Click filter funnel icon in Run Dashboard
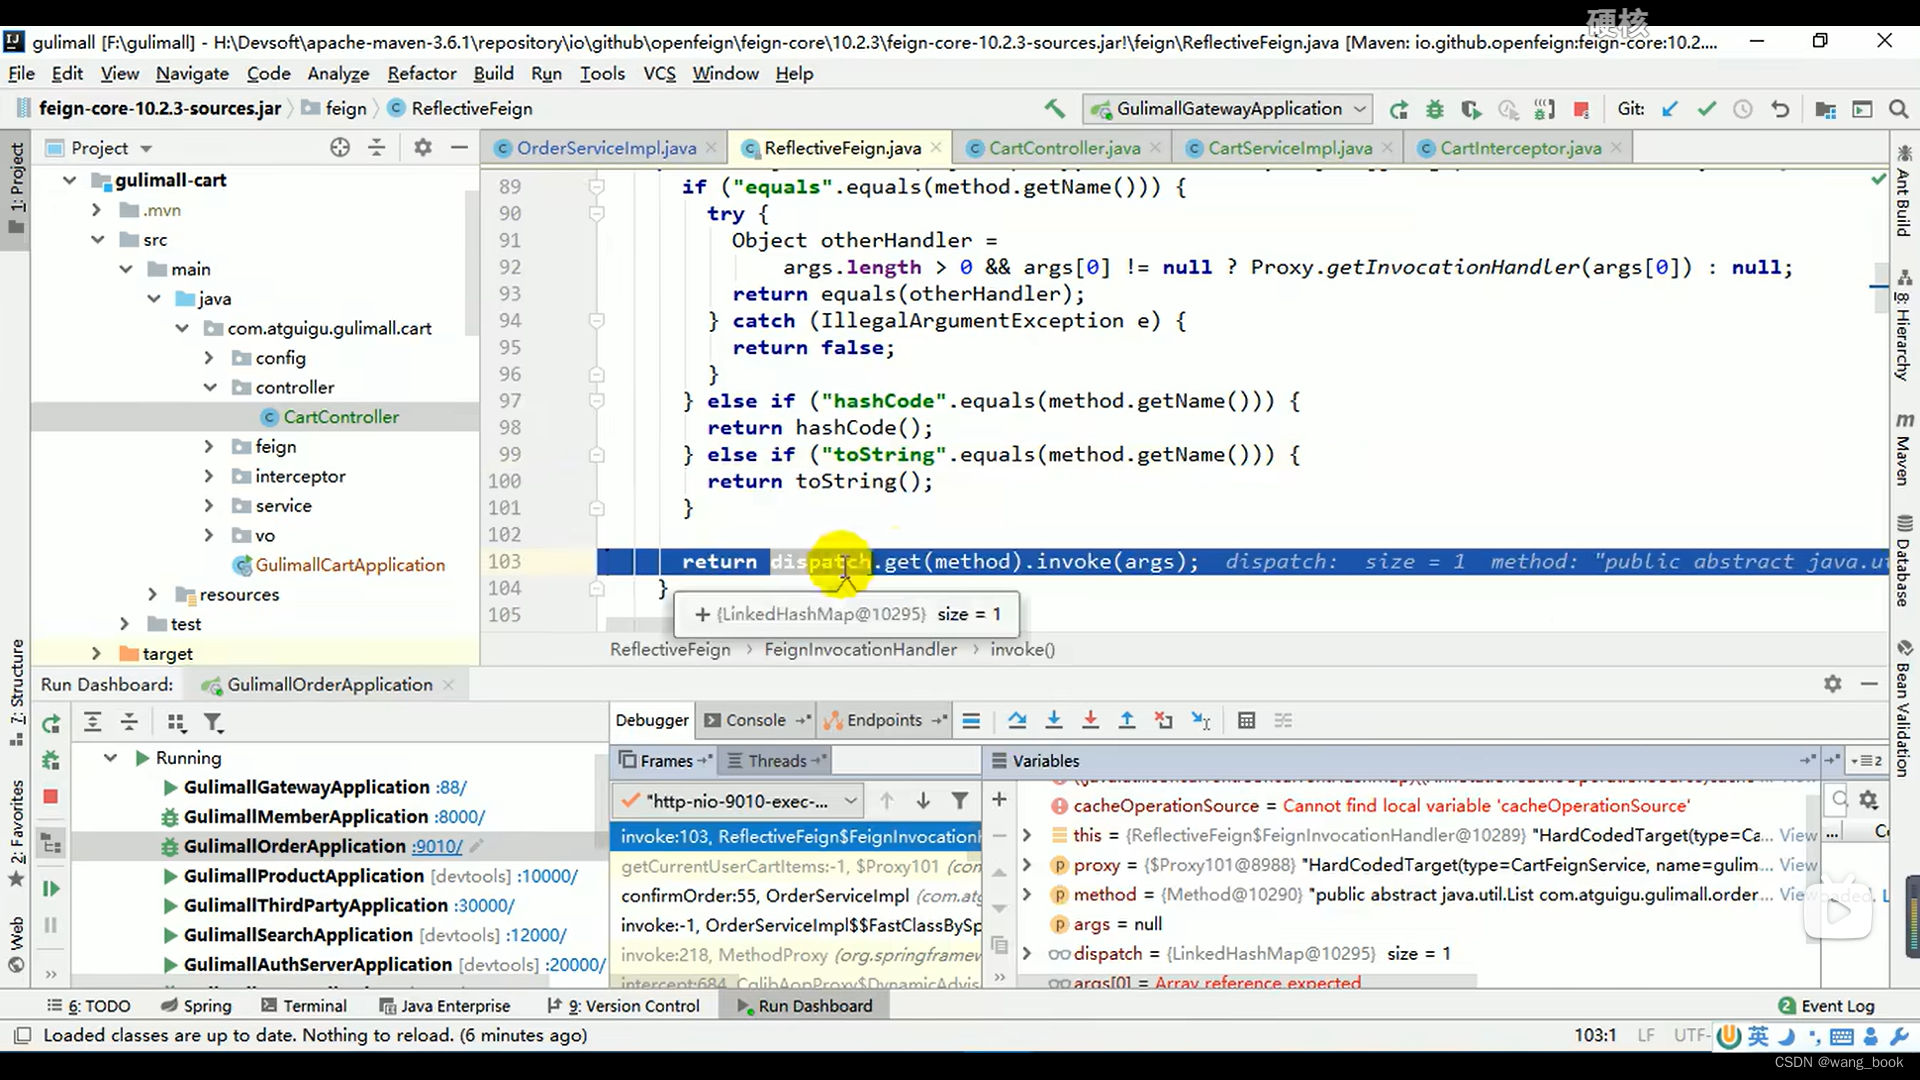The height and width of the screenshot is (1080, 1920). pos(213,722)
